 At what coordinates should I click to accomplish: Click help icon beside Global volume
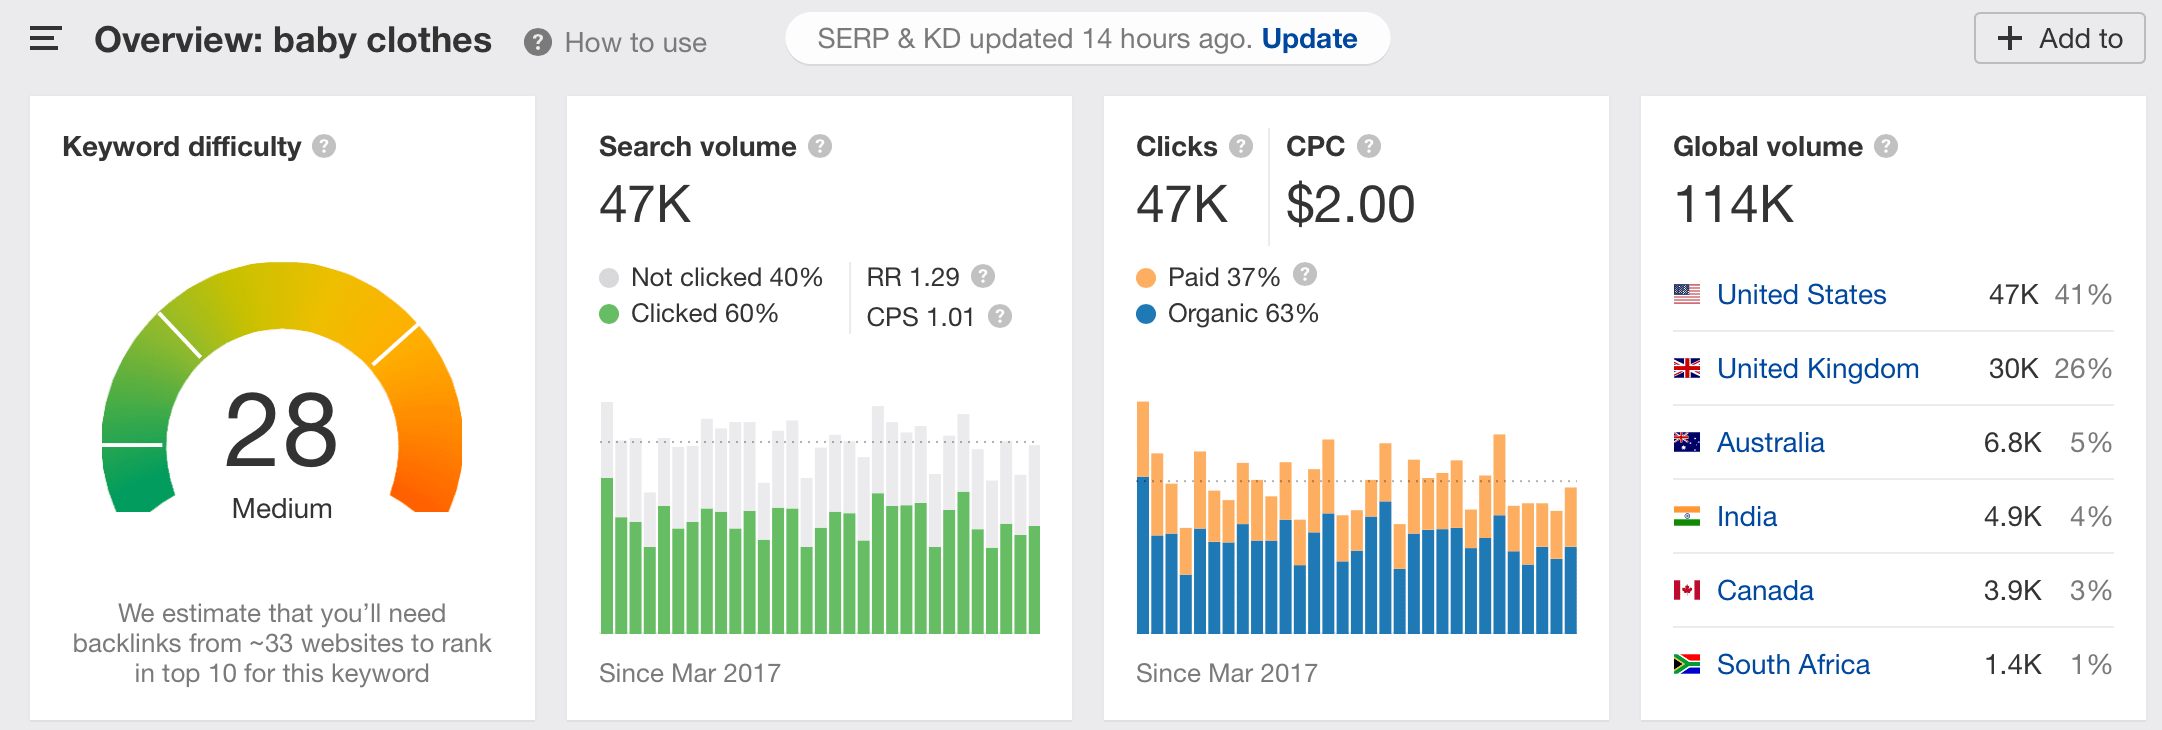[1886, 146]
